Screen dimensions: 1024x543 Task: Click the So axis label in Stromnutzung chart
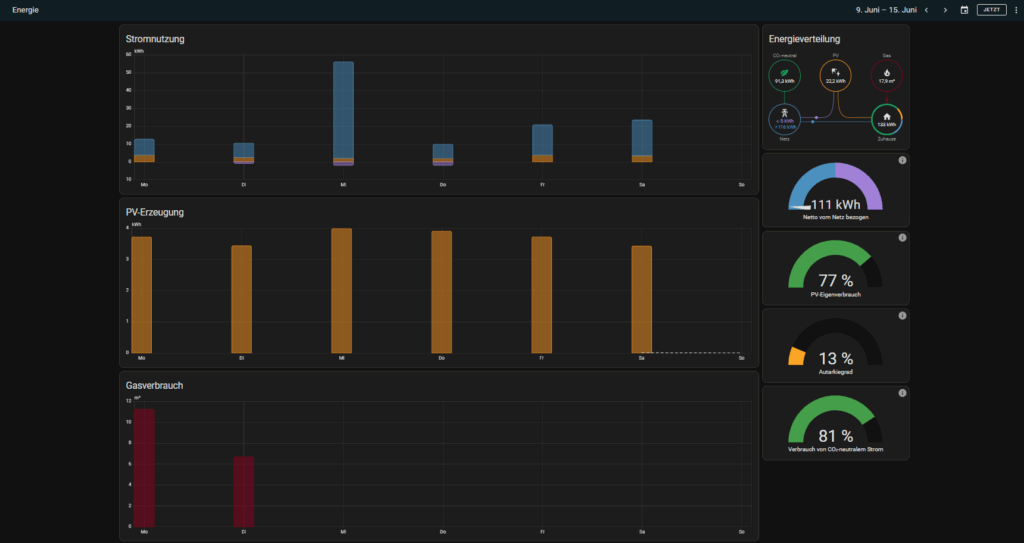tap(742, 185)
